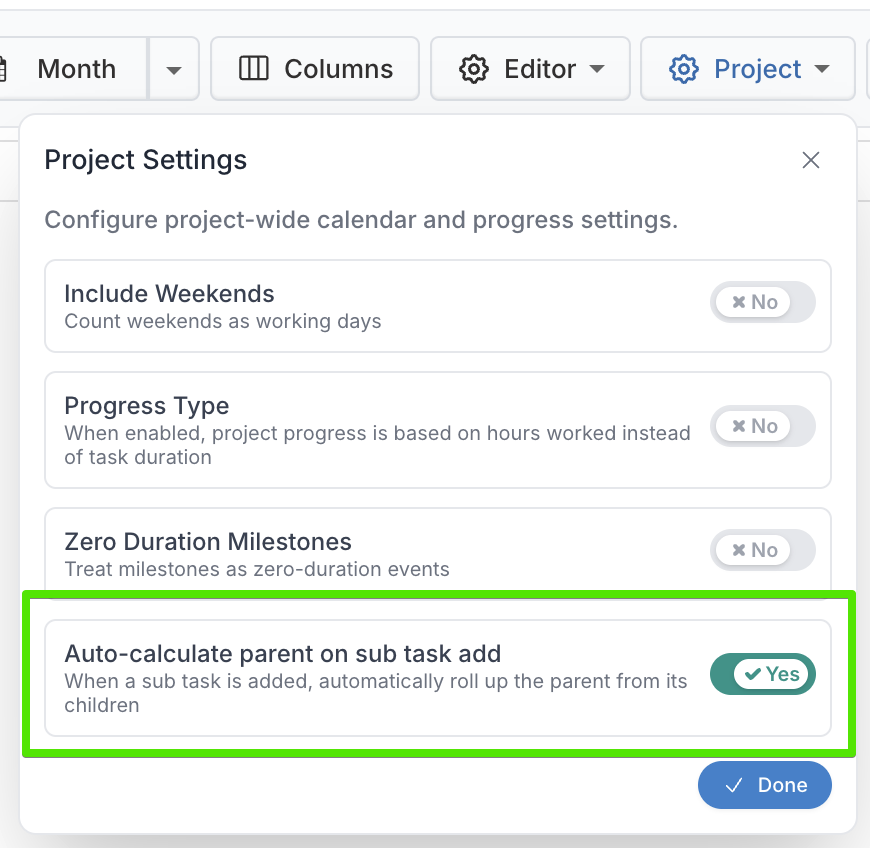Enable Zero Duration Milestones toggle

click(x=762, y=550)
